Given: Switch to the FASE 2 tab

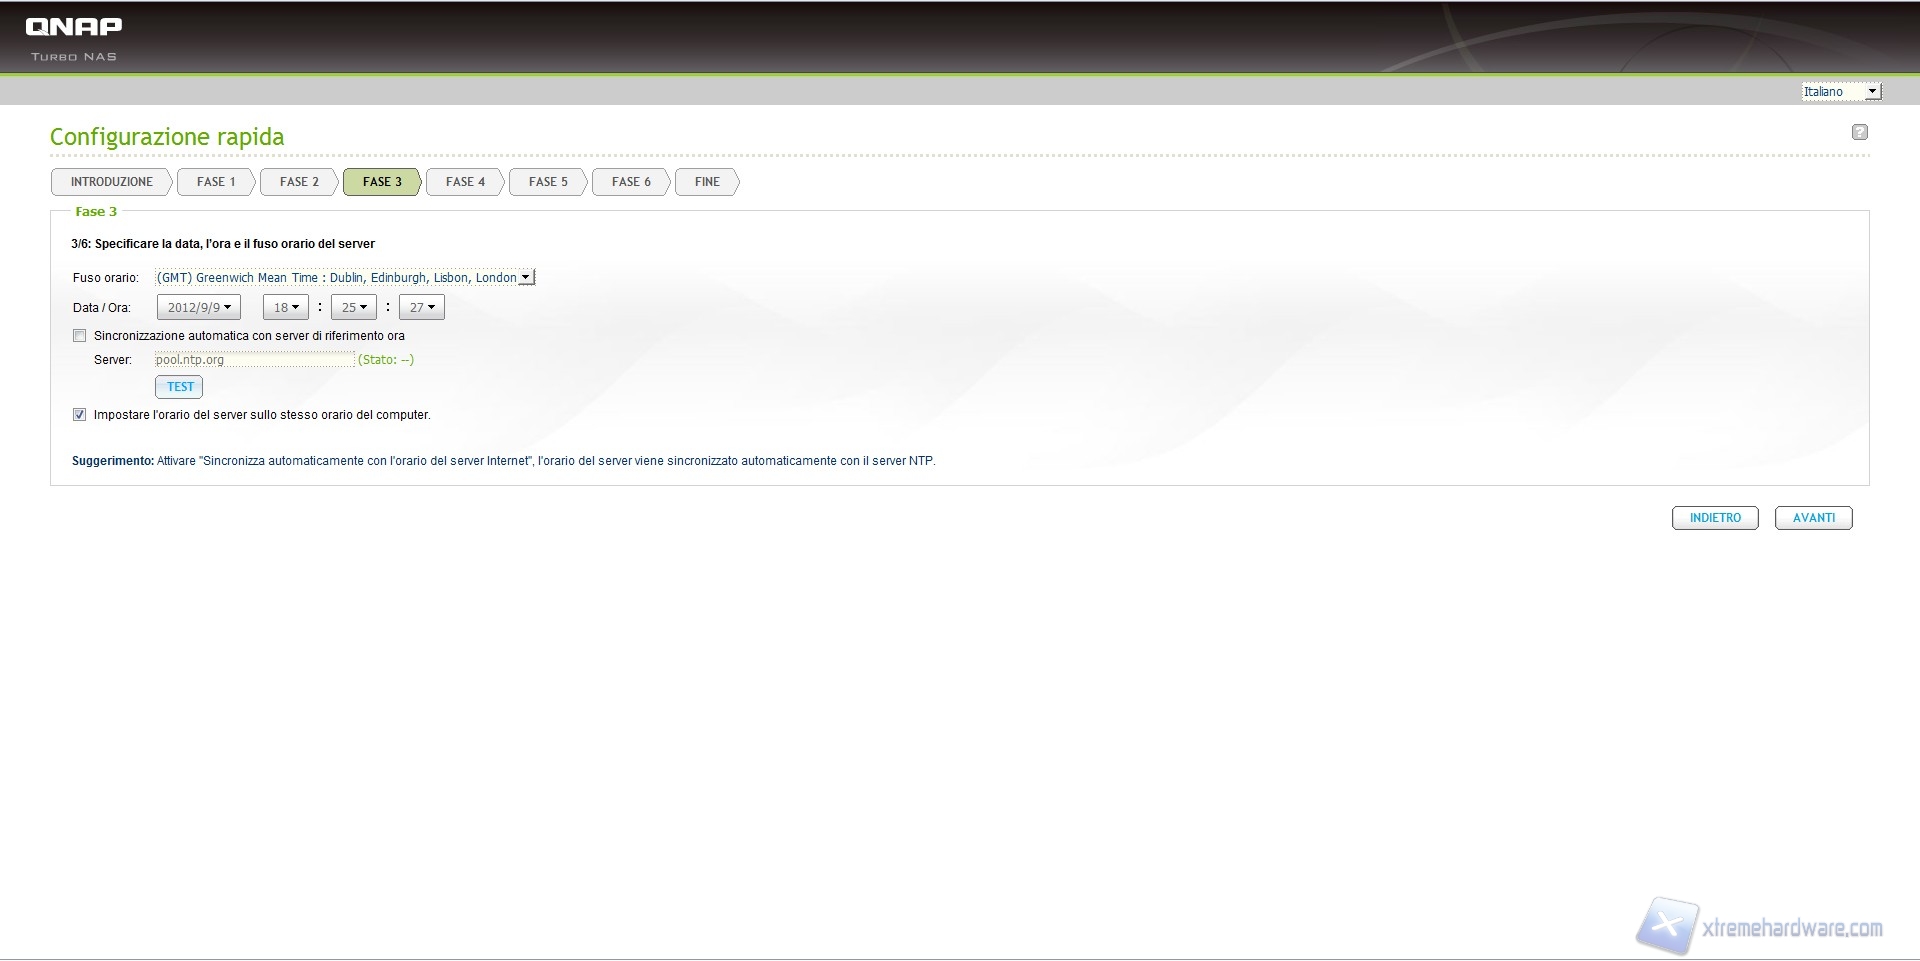Looking at the screenshot, I should [x=299, y=182].
